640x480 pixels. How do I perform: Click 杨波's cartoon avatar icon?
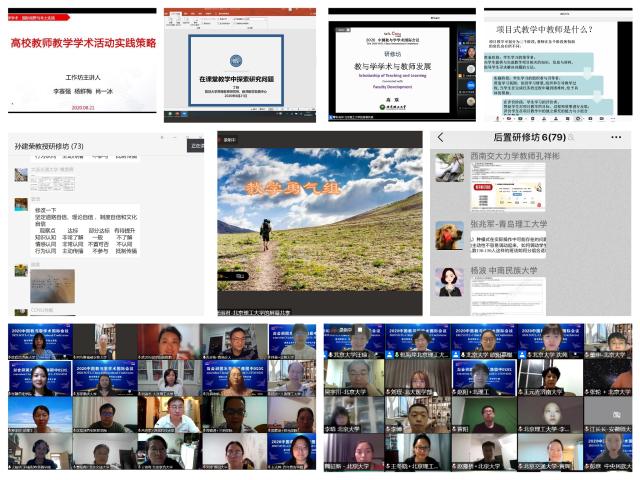(x=449, y=282)
